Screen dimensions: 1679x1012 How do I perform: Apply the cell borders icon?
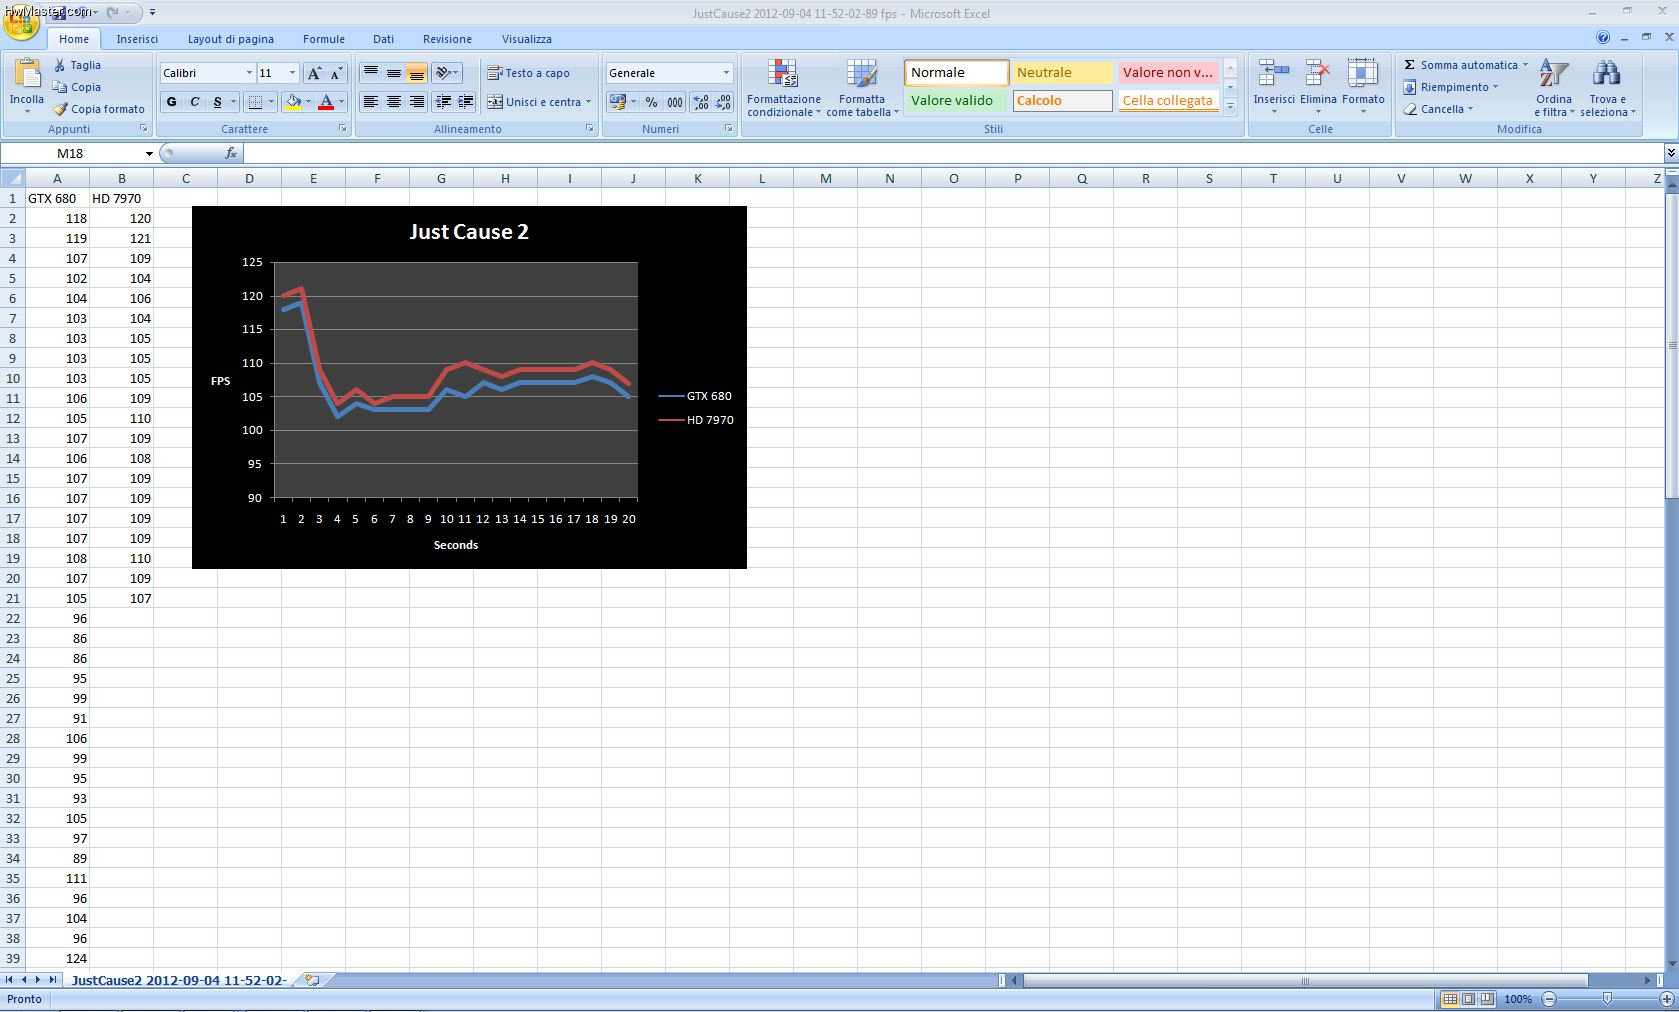click(x=256, y=102)
